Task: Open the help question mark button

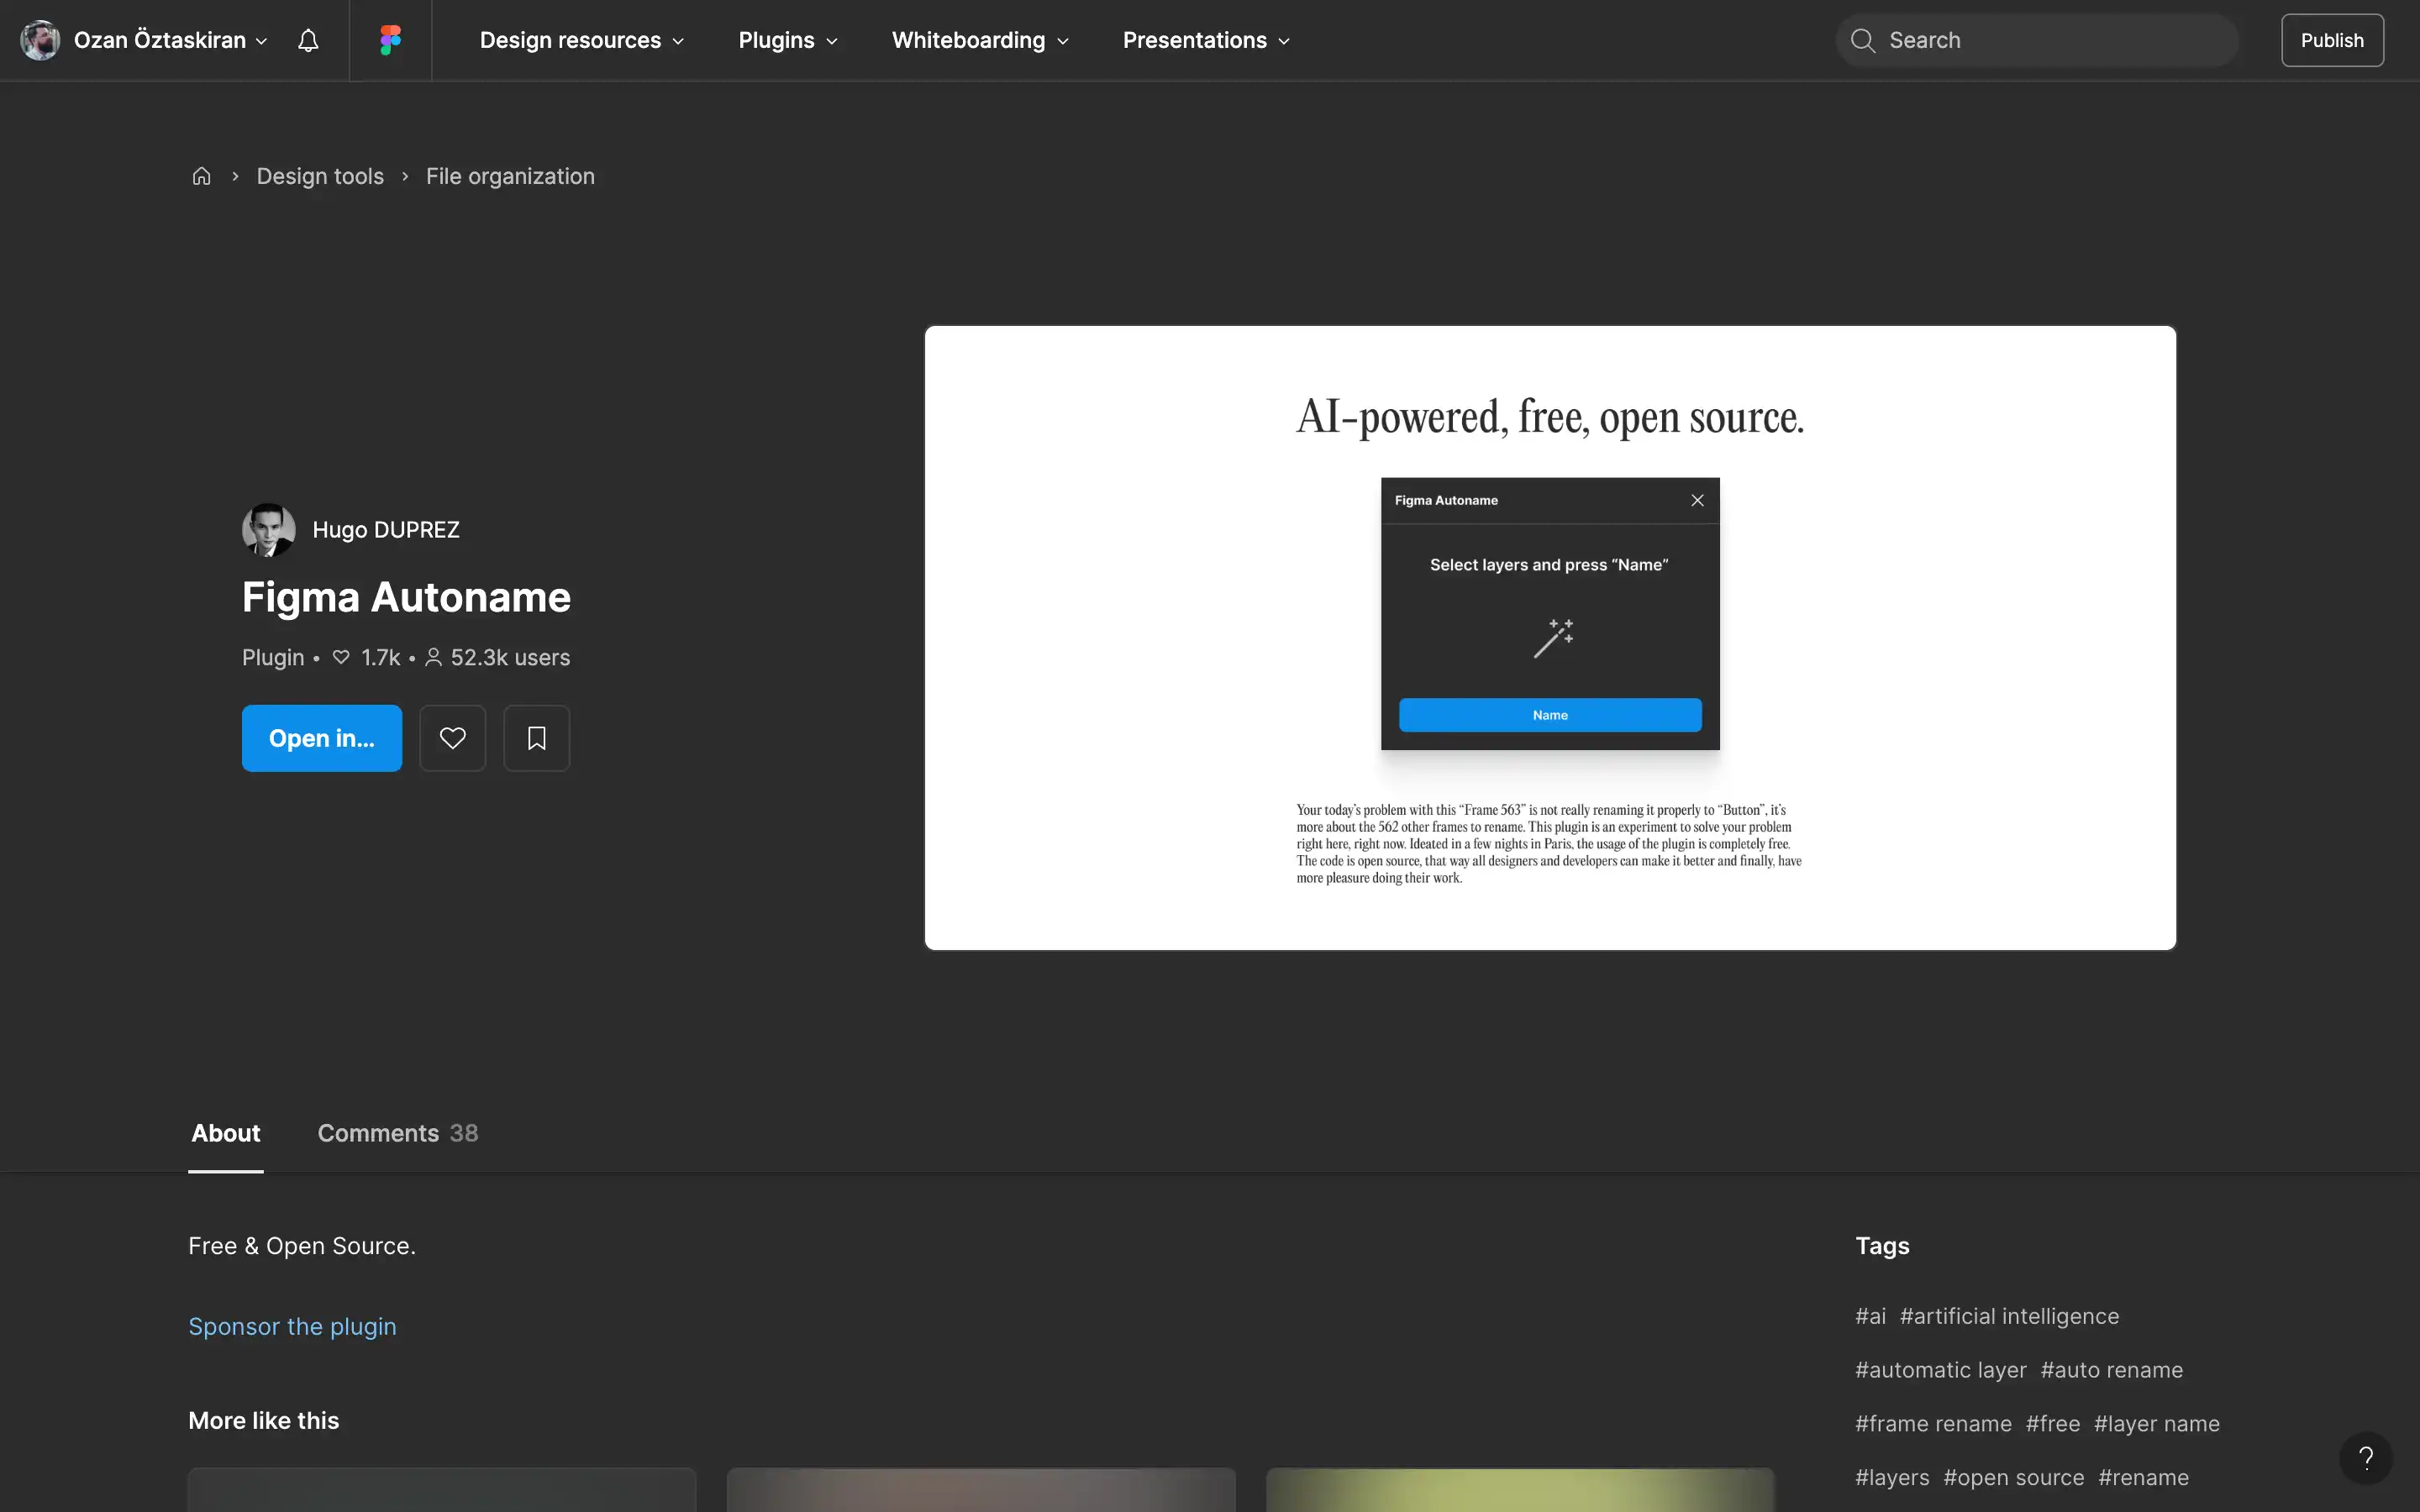Action: click(x=2365, y=1458)
